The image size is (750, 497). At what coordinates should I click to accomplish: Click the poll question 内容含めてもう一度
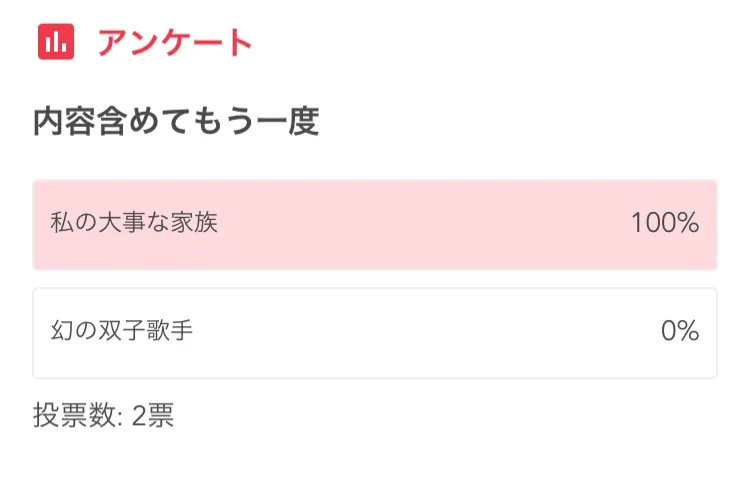coord(176,122)
